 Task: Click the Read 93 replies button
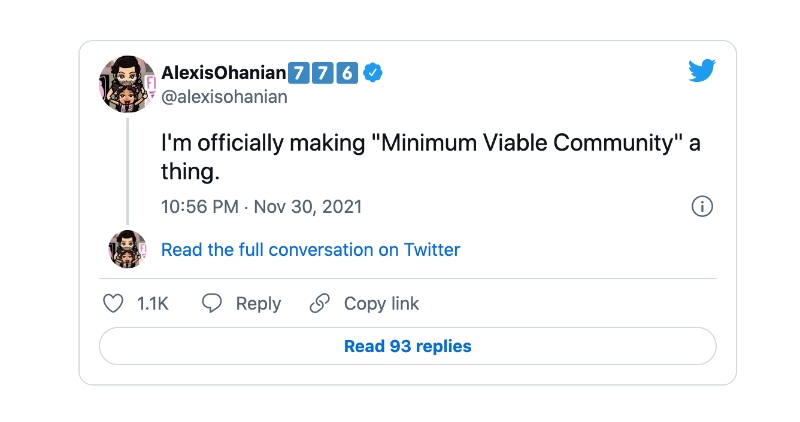click(408, 346)
